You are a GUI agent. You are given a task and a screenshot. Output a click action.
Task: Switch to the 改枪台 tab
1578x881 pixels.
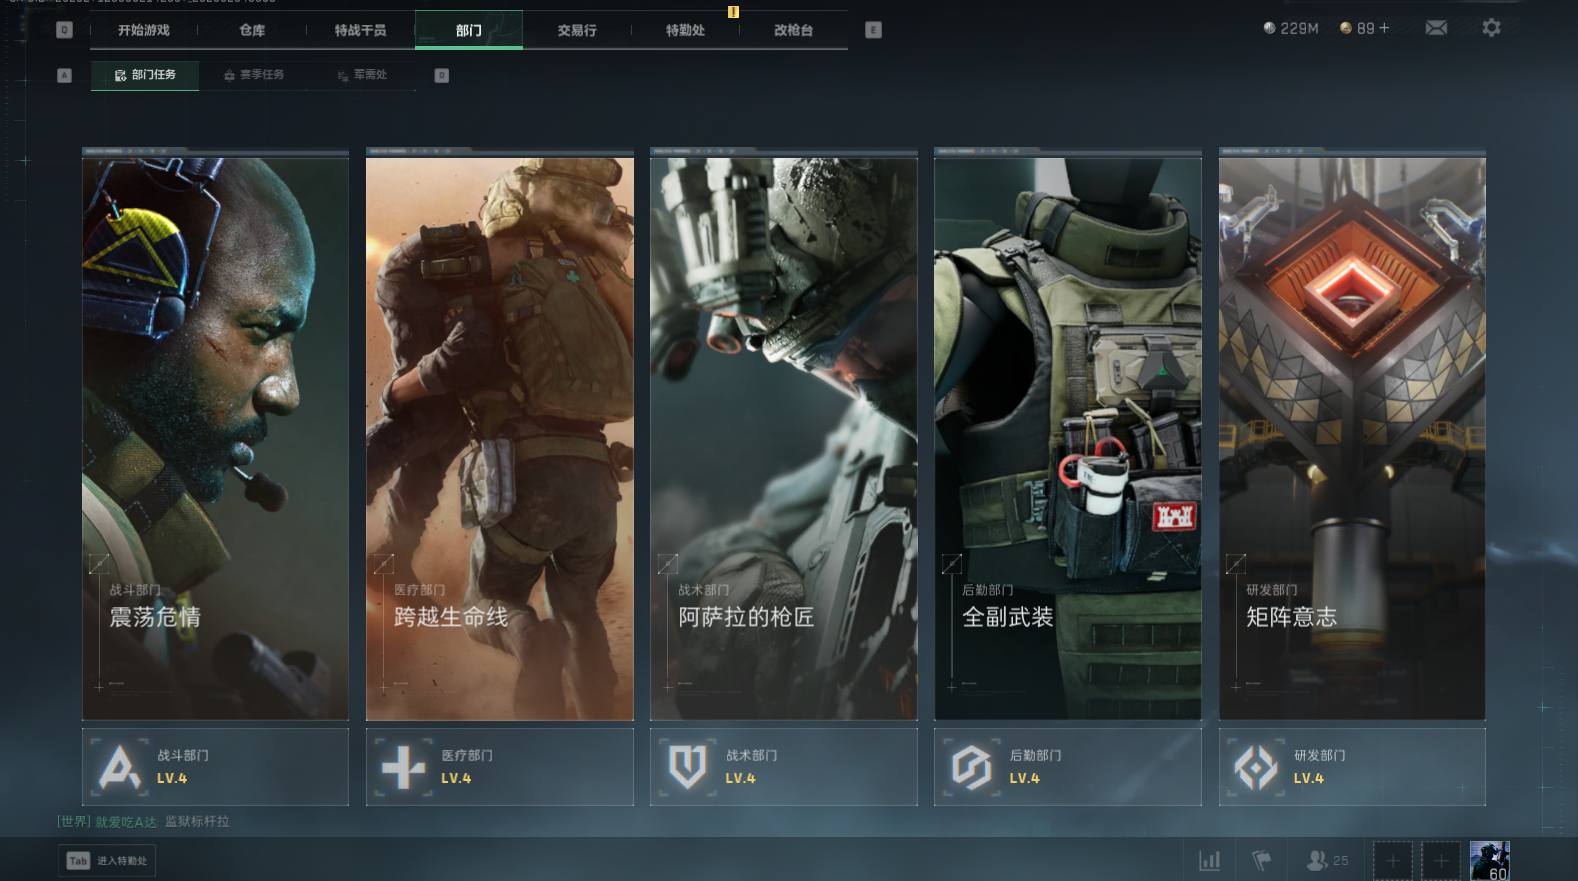(793, 30)
